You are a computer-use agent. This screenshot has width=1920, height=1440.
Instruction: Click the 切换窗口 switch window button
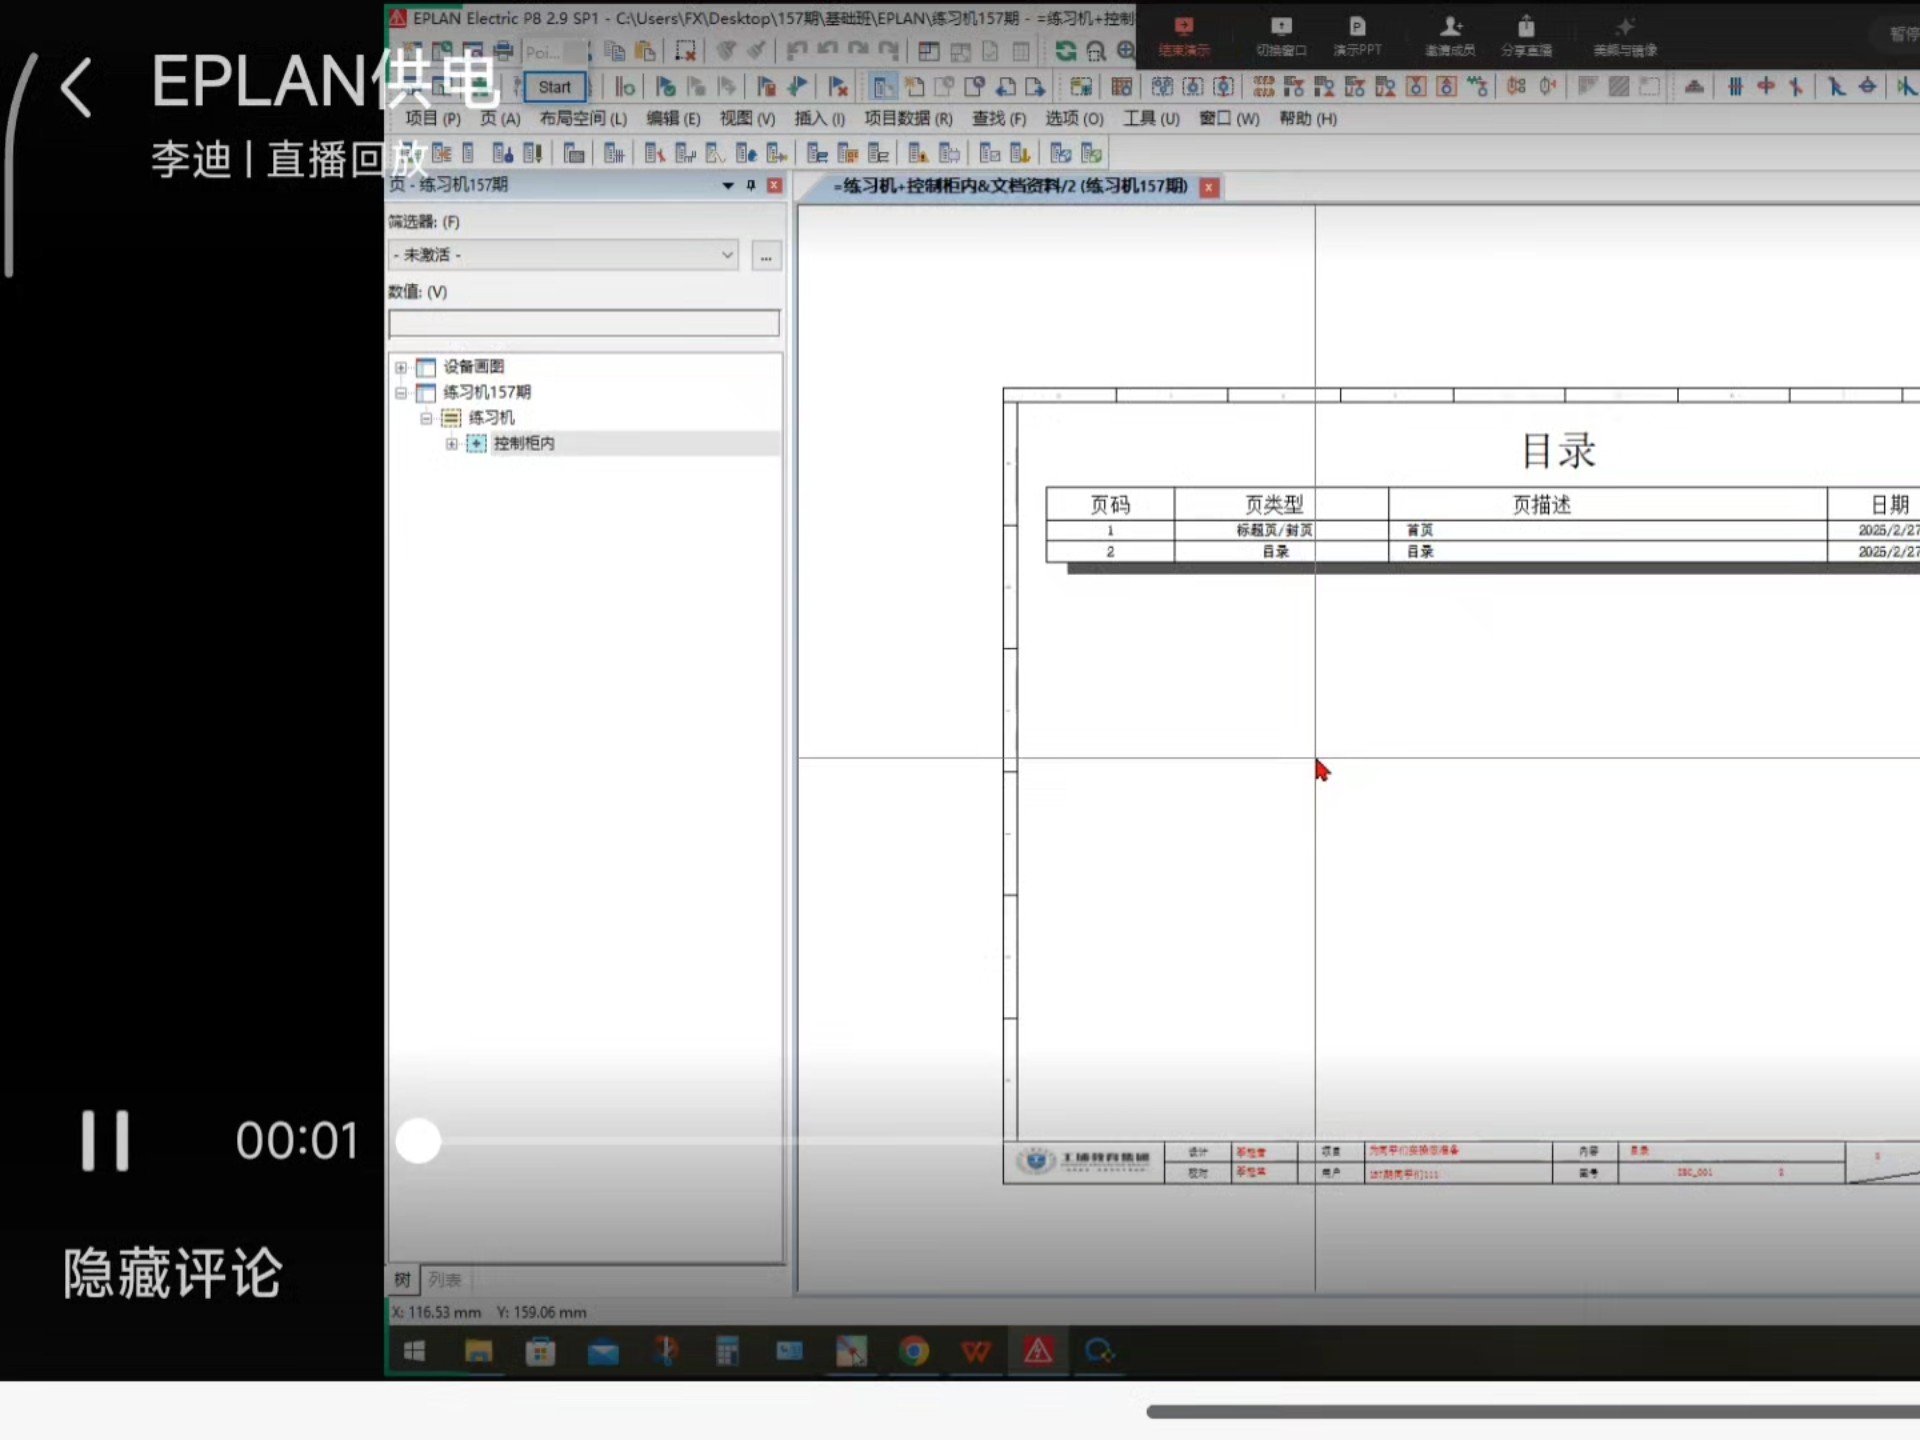1281,37
